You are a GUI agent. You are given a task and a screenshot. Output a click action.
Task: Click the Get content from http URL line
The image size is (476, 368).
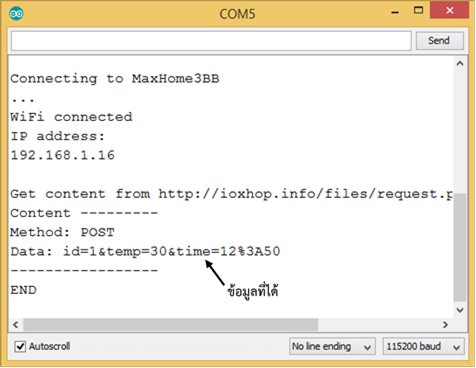pyautogui.click(x=231, y=194)
